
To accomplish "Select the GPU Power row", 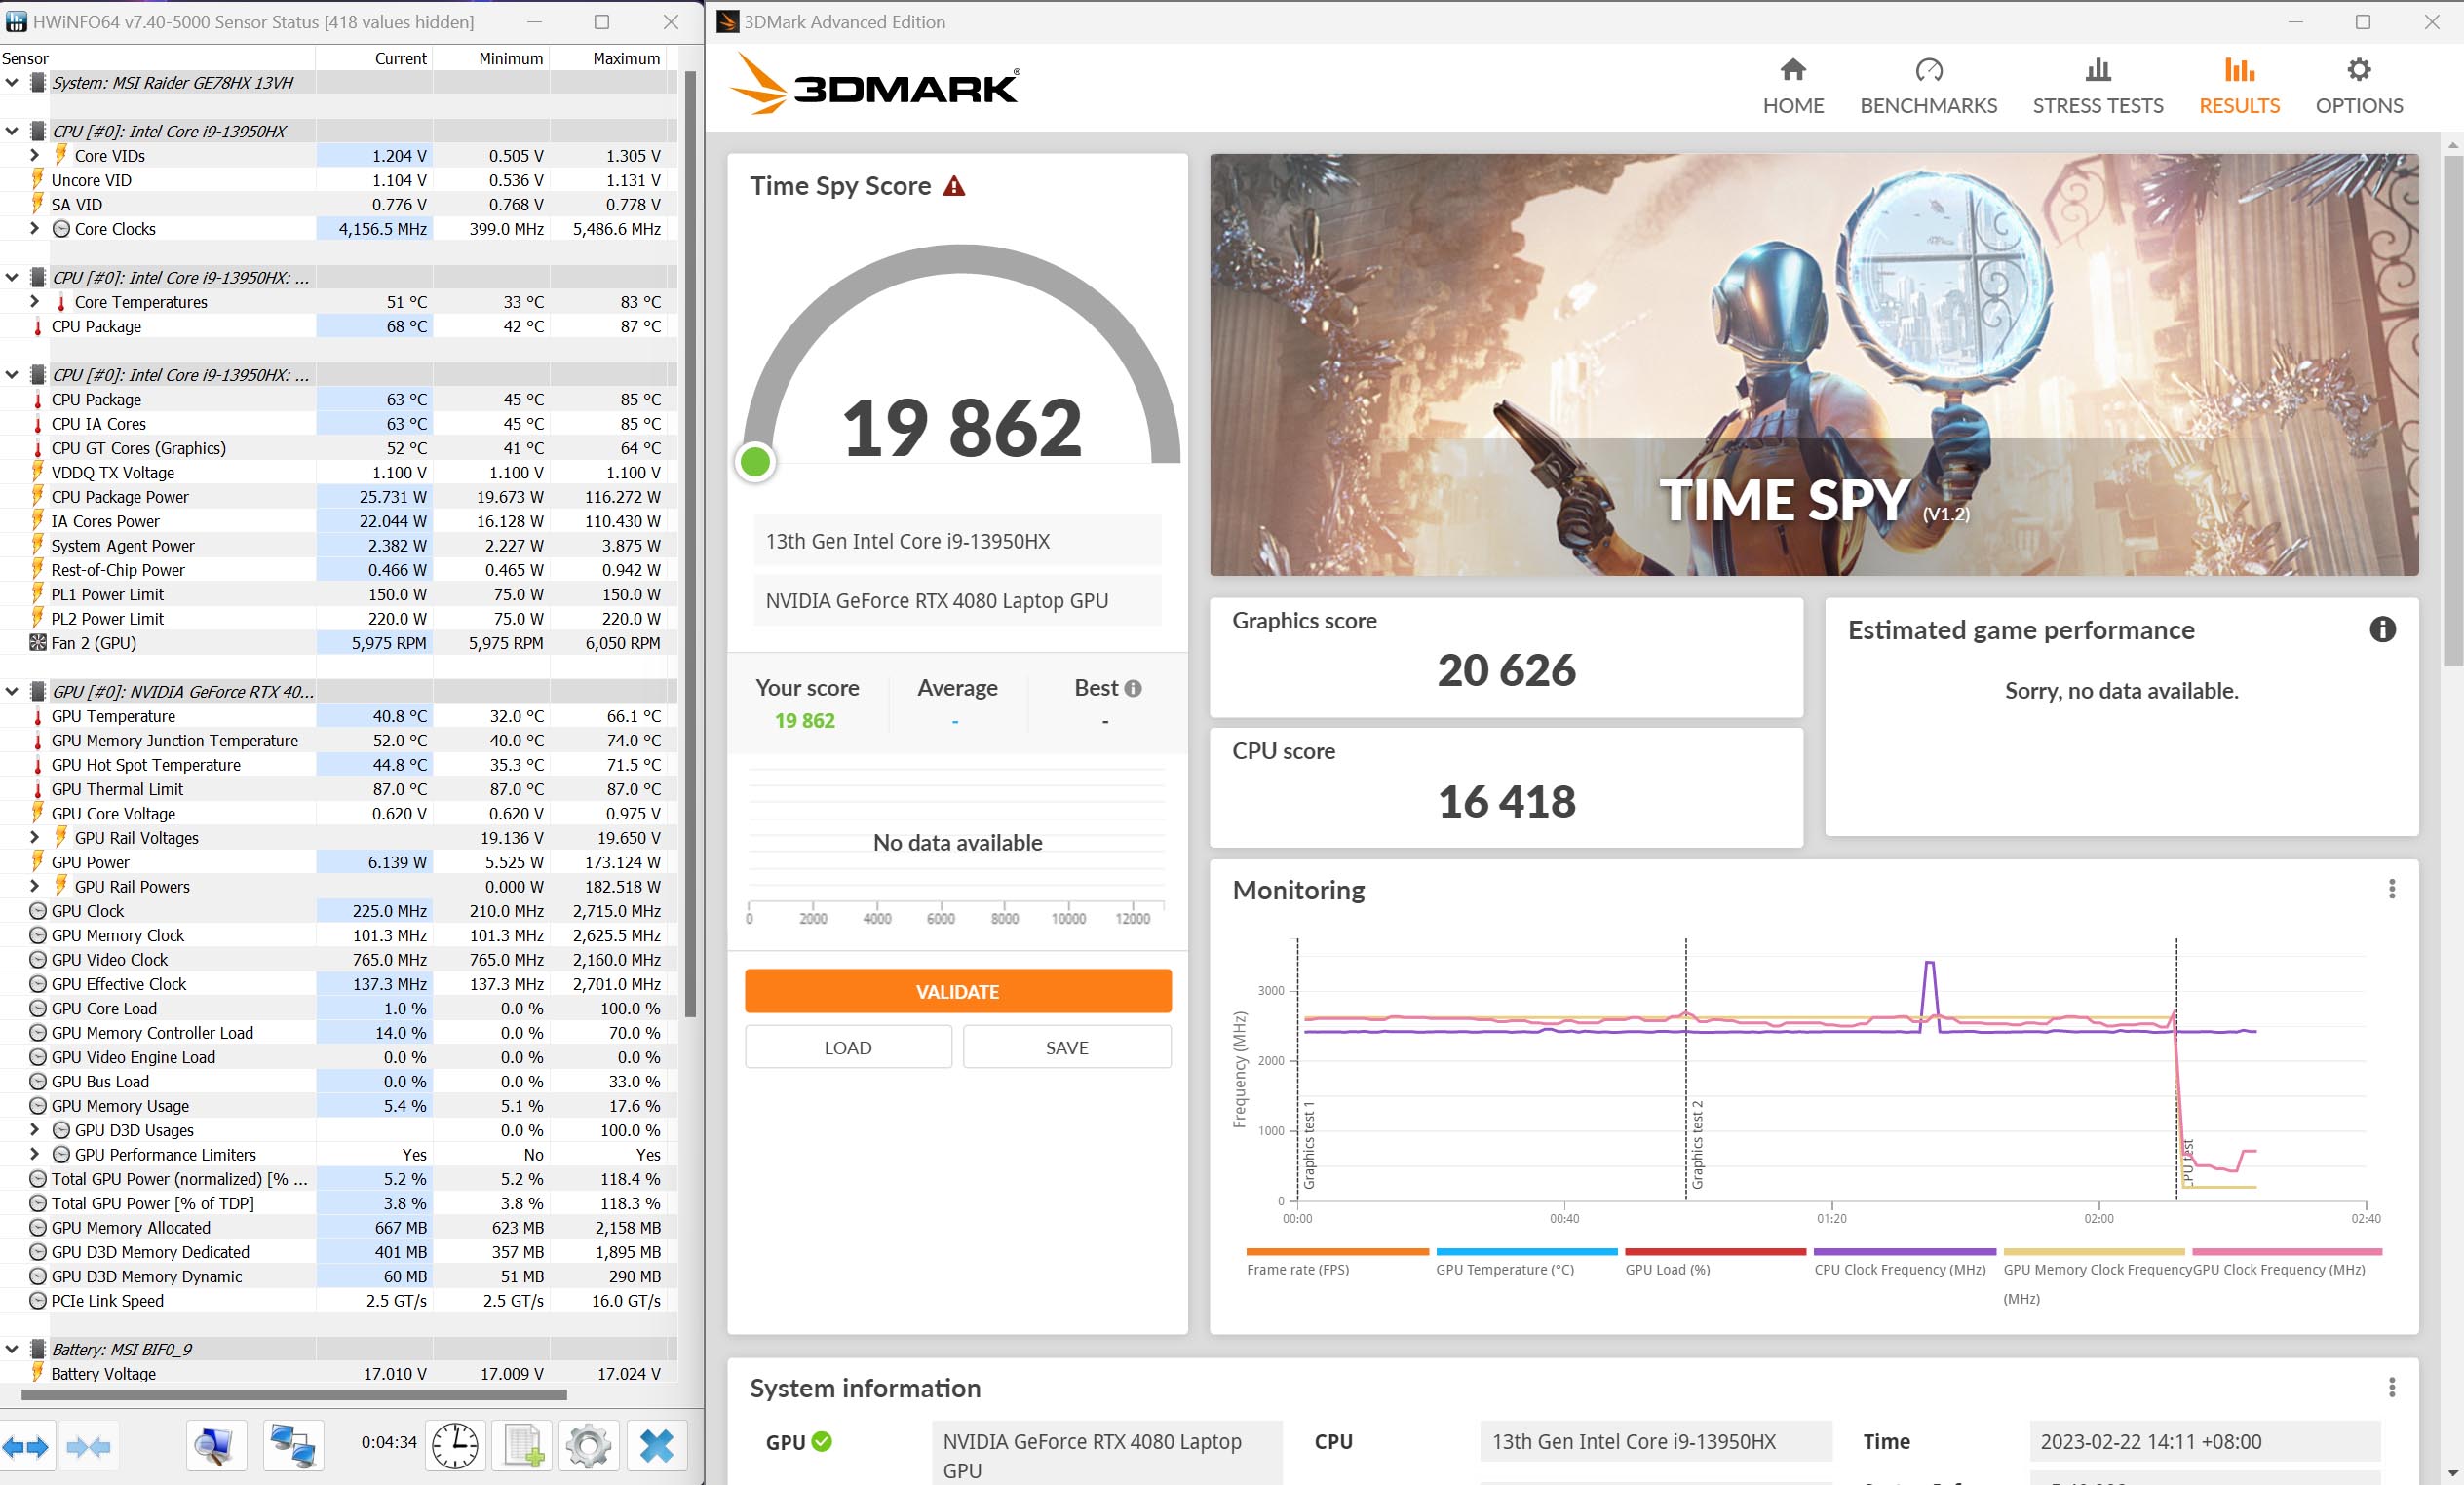I will point(338,862).
